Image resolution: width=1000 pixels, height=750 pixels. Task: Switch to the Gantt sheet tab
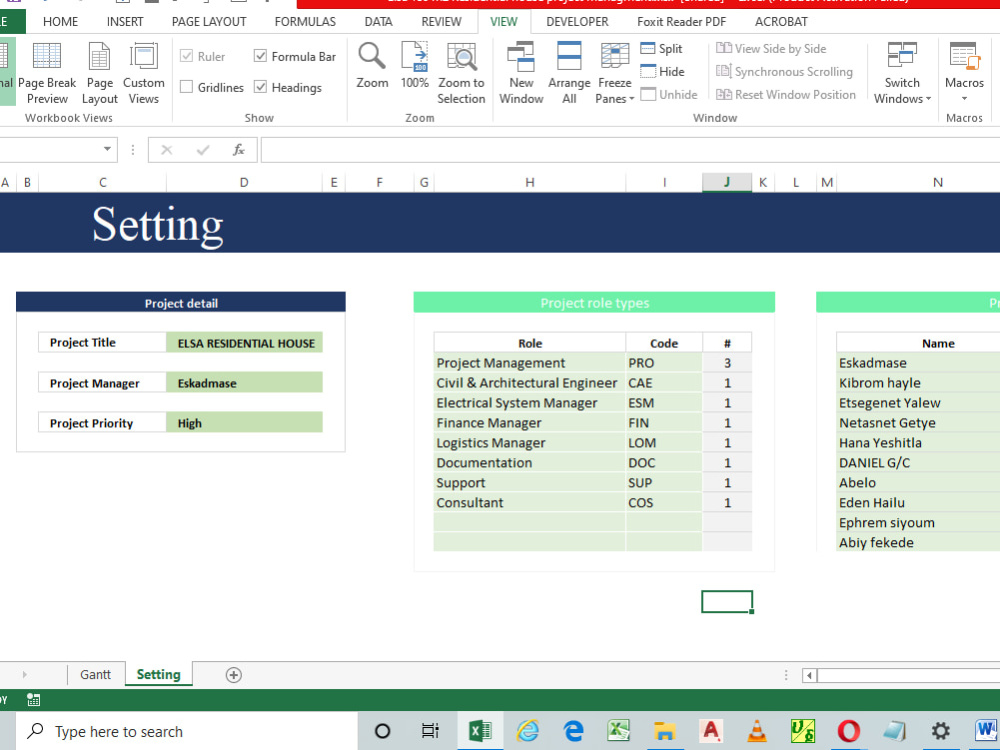tap(96, 675)
